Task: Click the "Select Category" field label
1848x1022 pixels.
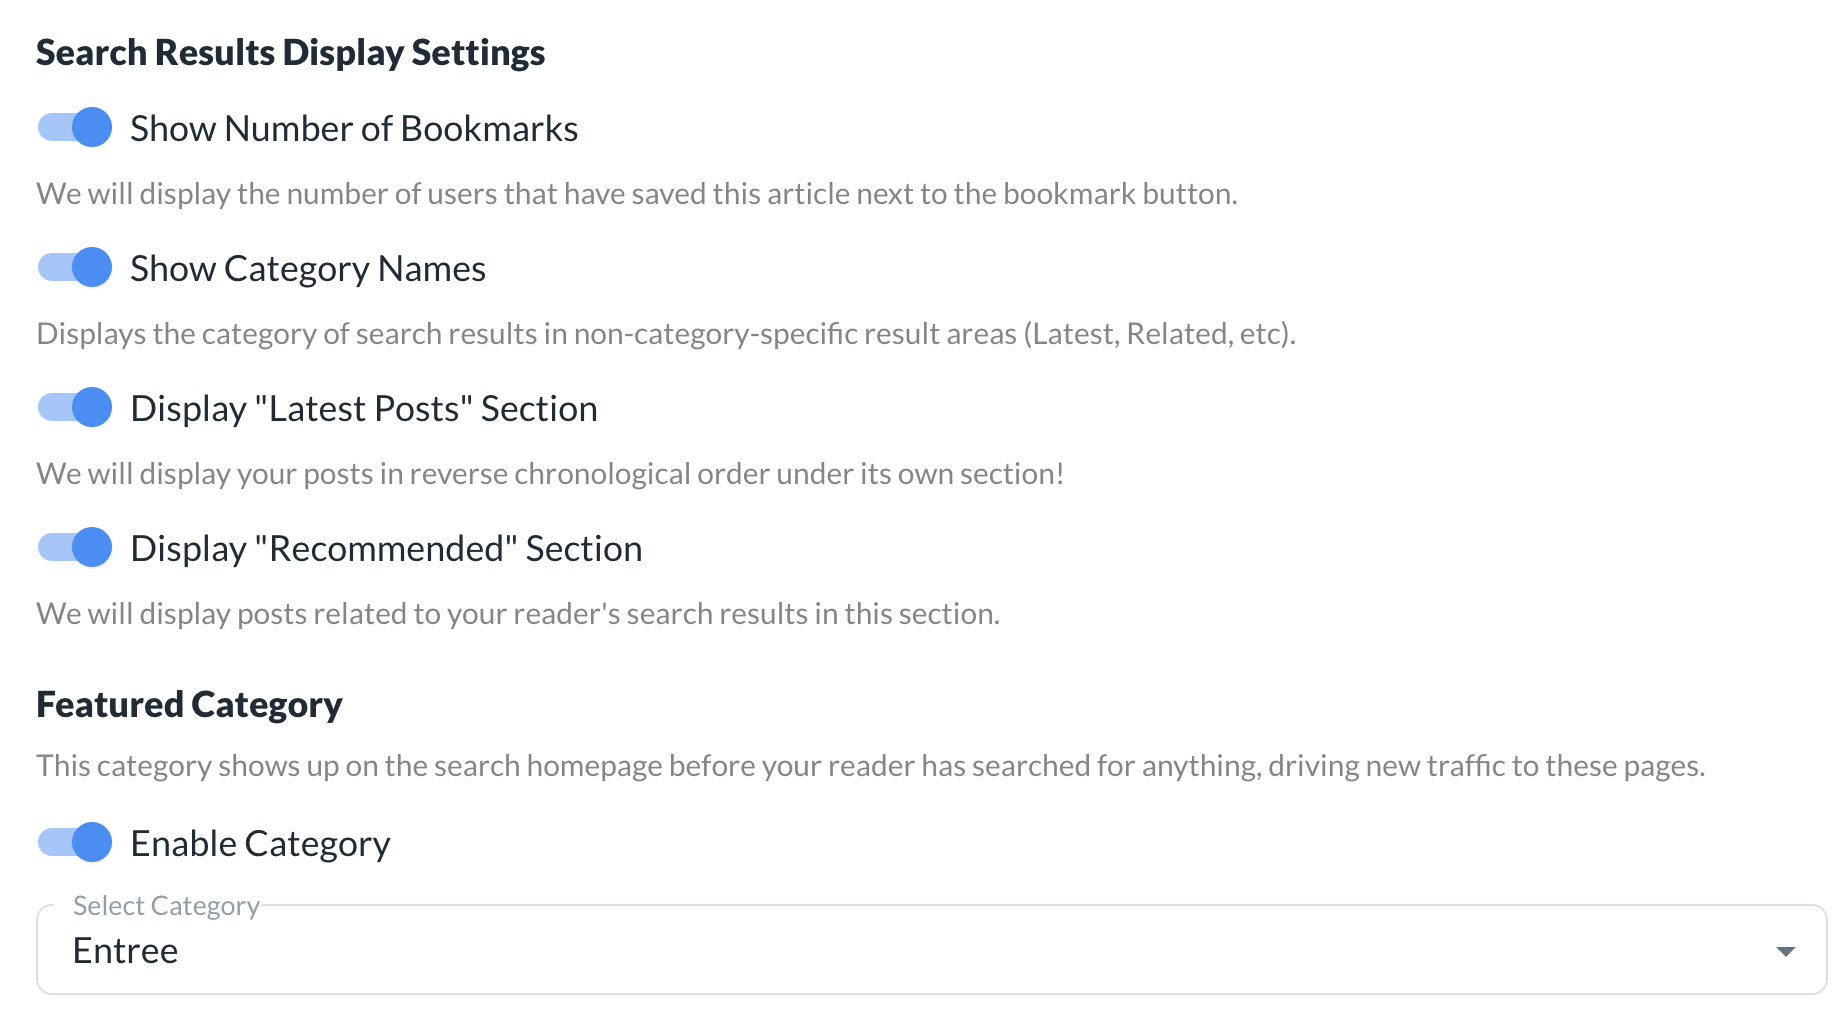Action: [166, 906]
